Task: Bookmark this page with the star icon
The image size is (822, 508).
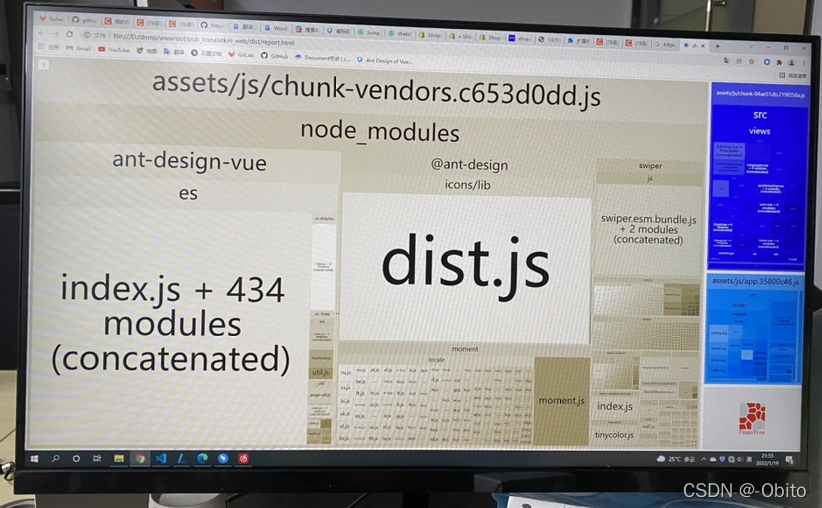Action: 751,61
